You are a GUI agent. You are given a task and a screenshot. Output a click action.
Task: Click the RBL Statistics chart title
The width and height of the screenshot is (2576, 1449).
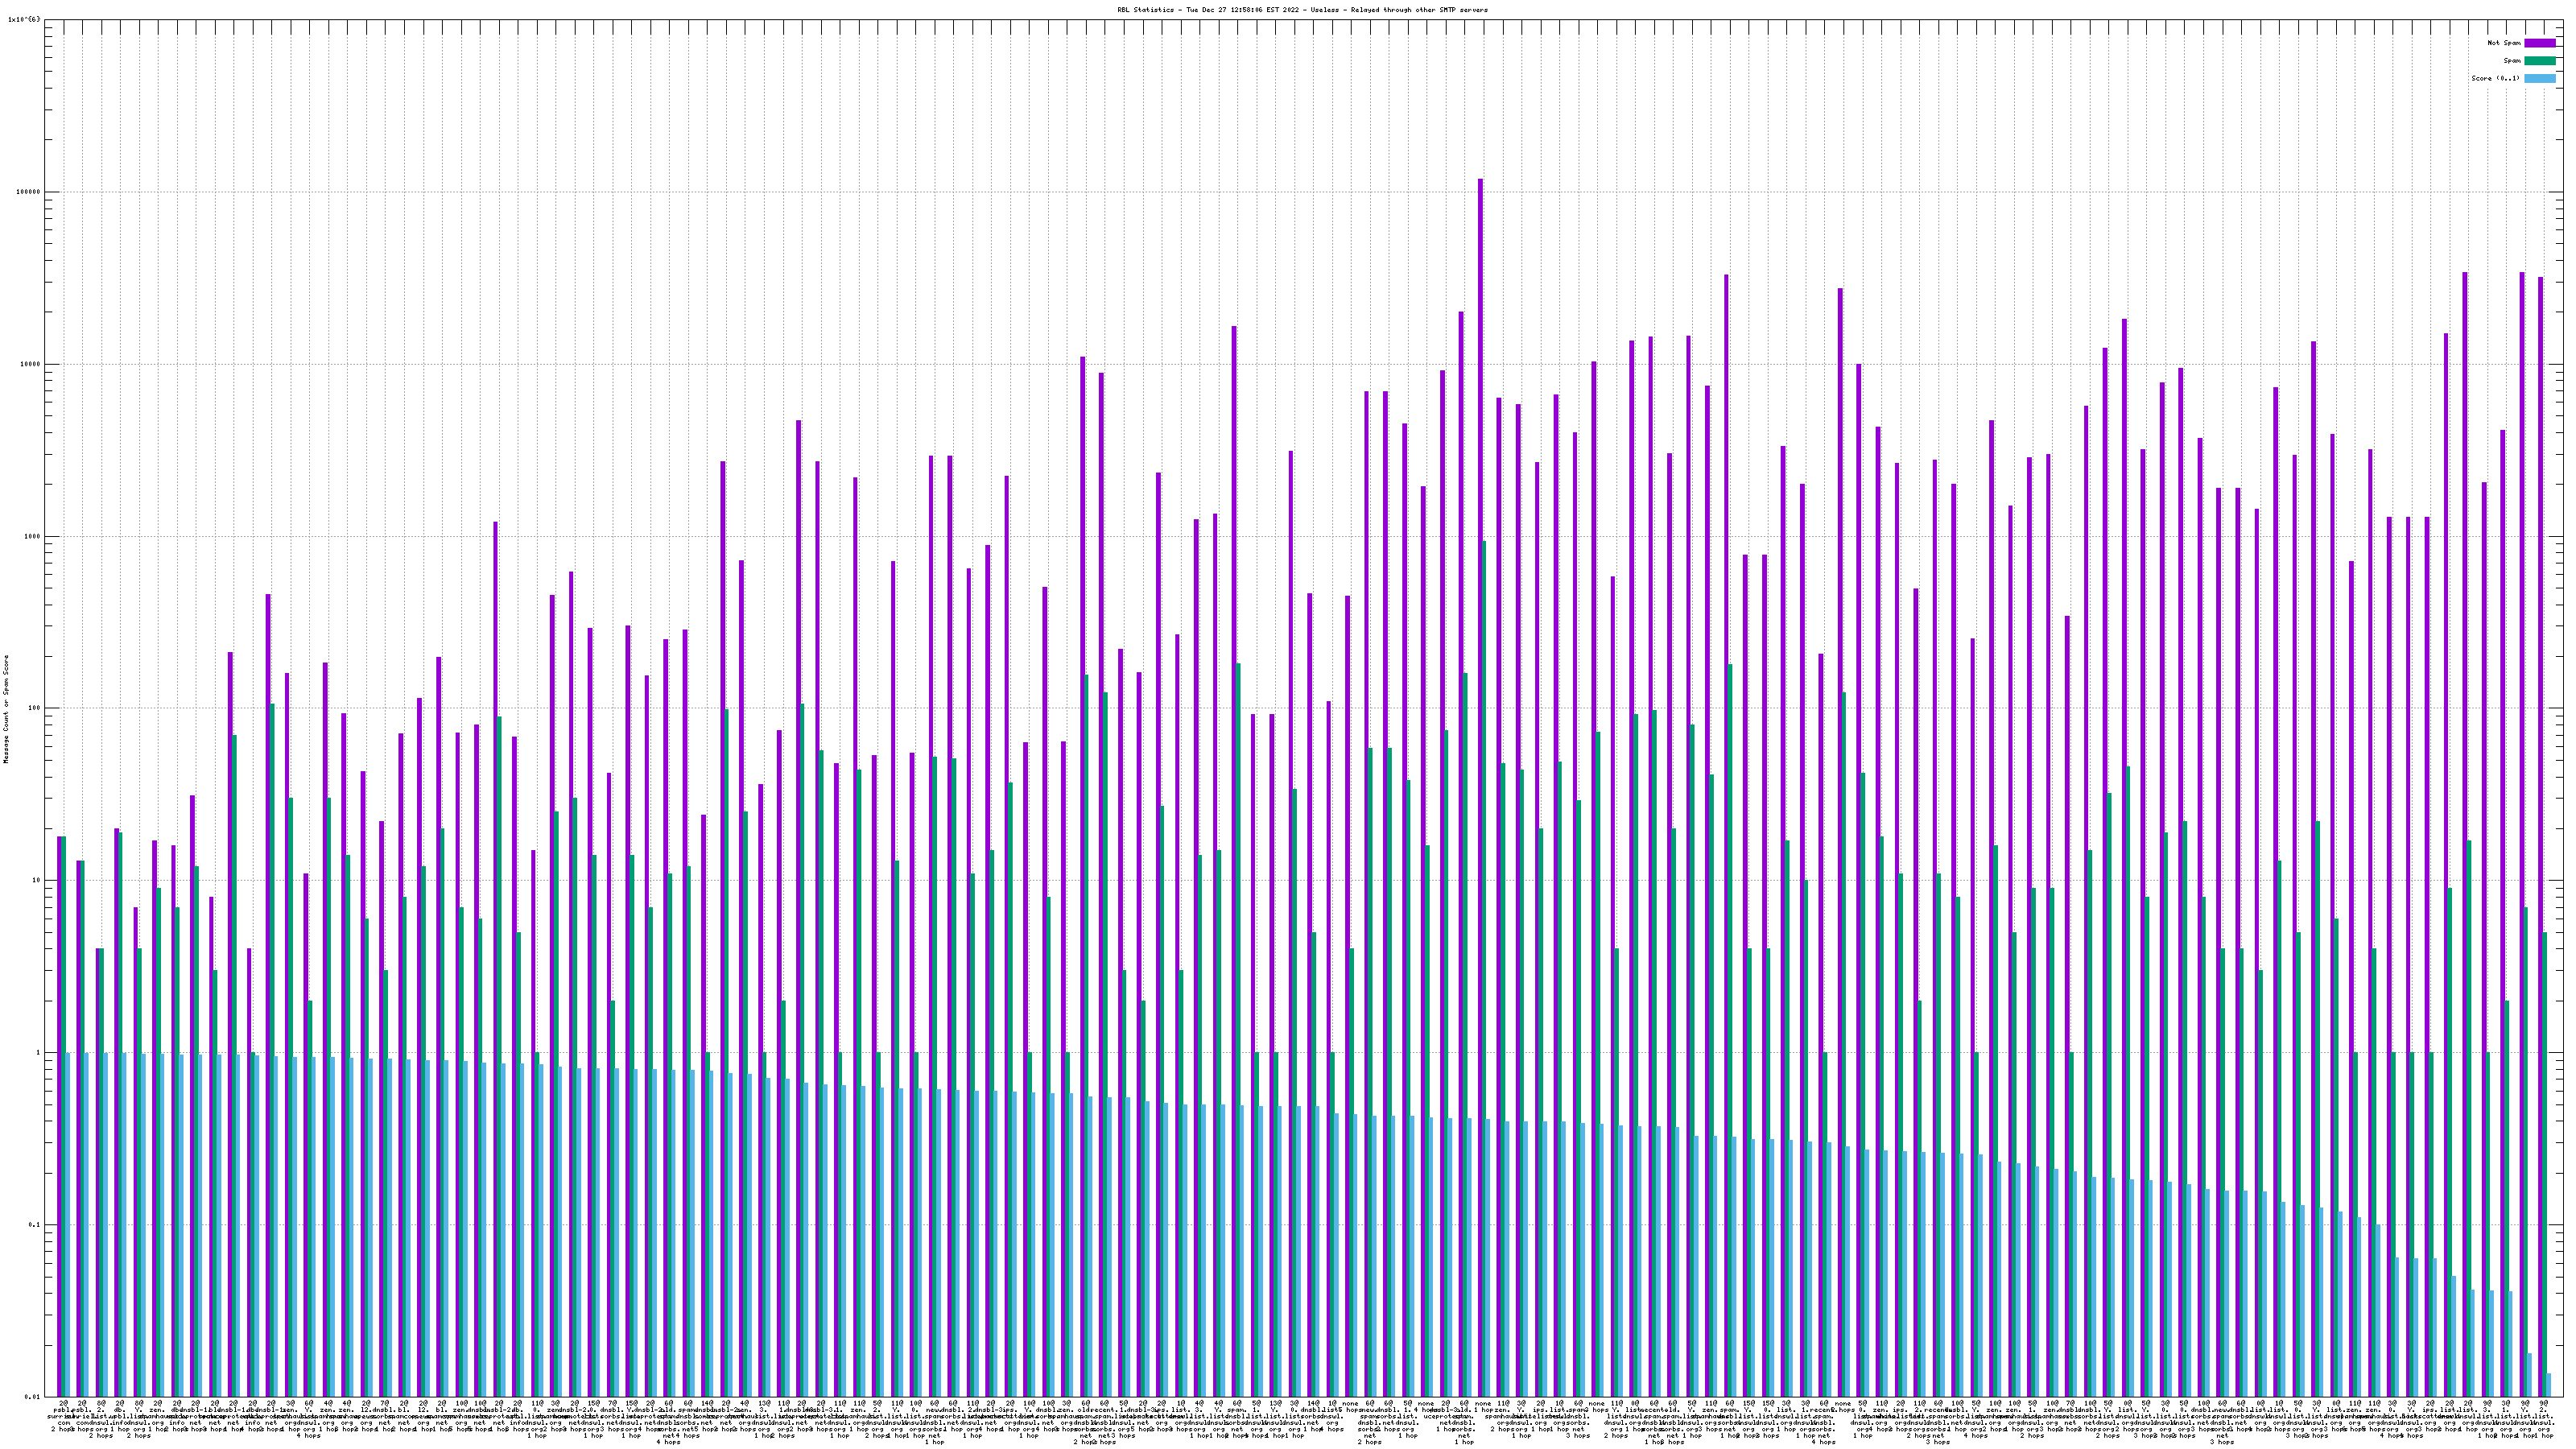[x=1302, y=10]
